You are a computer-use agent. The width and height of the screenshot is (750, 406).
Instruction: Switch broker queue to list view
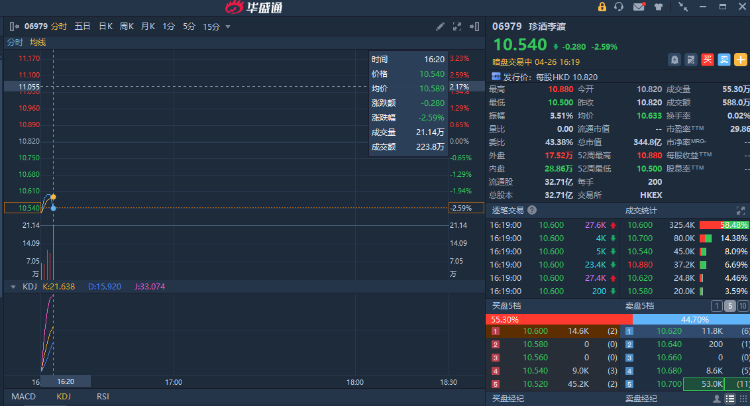(x=730, y=398)
